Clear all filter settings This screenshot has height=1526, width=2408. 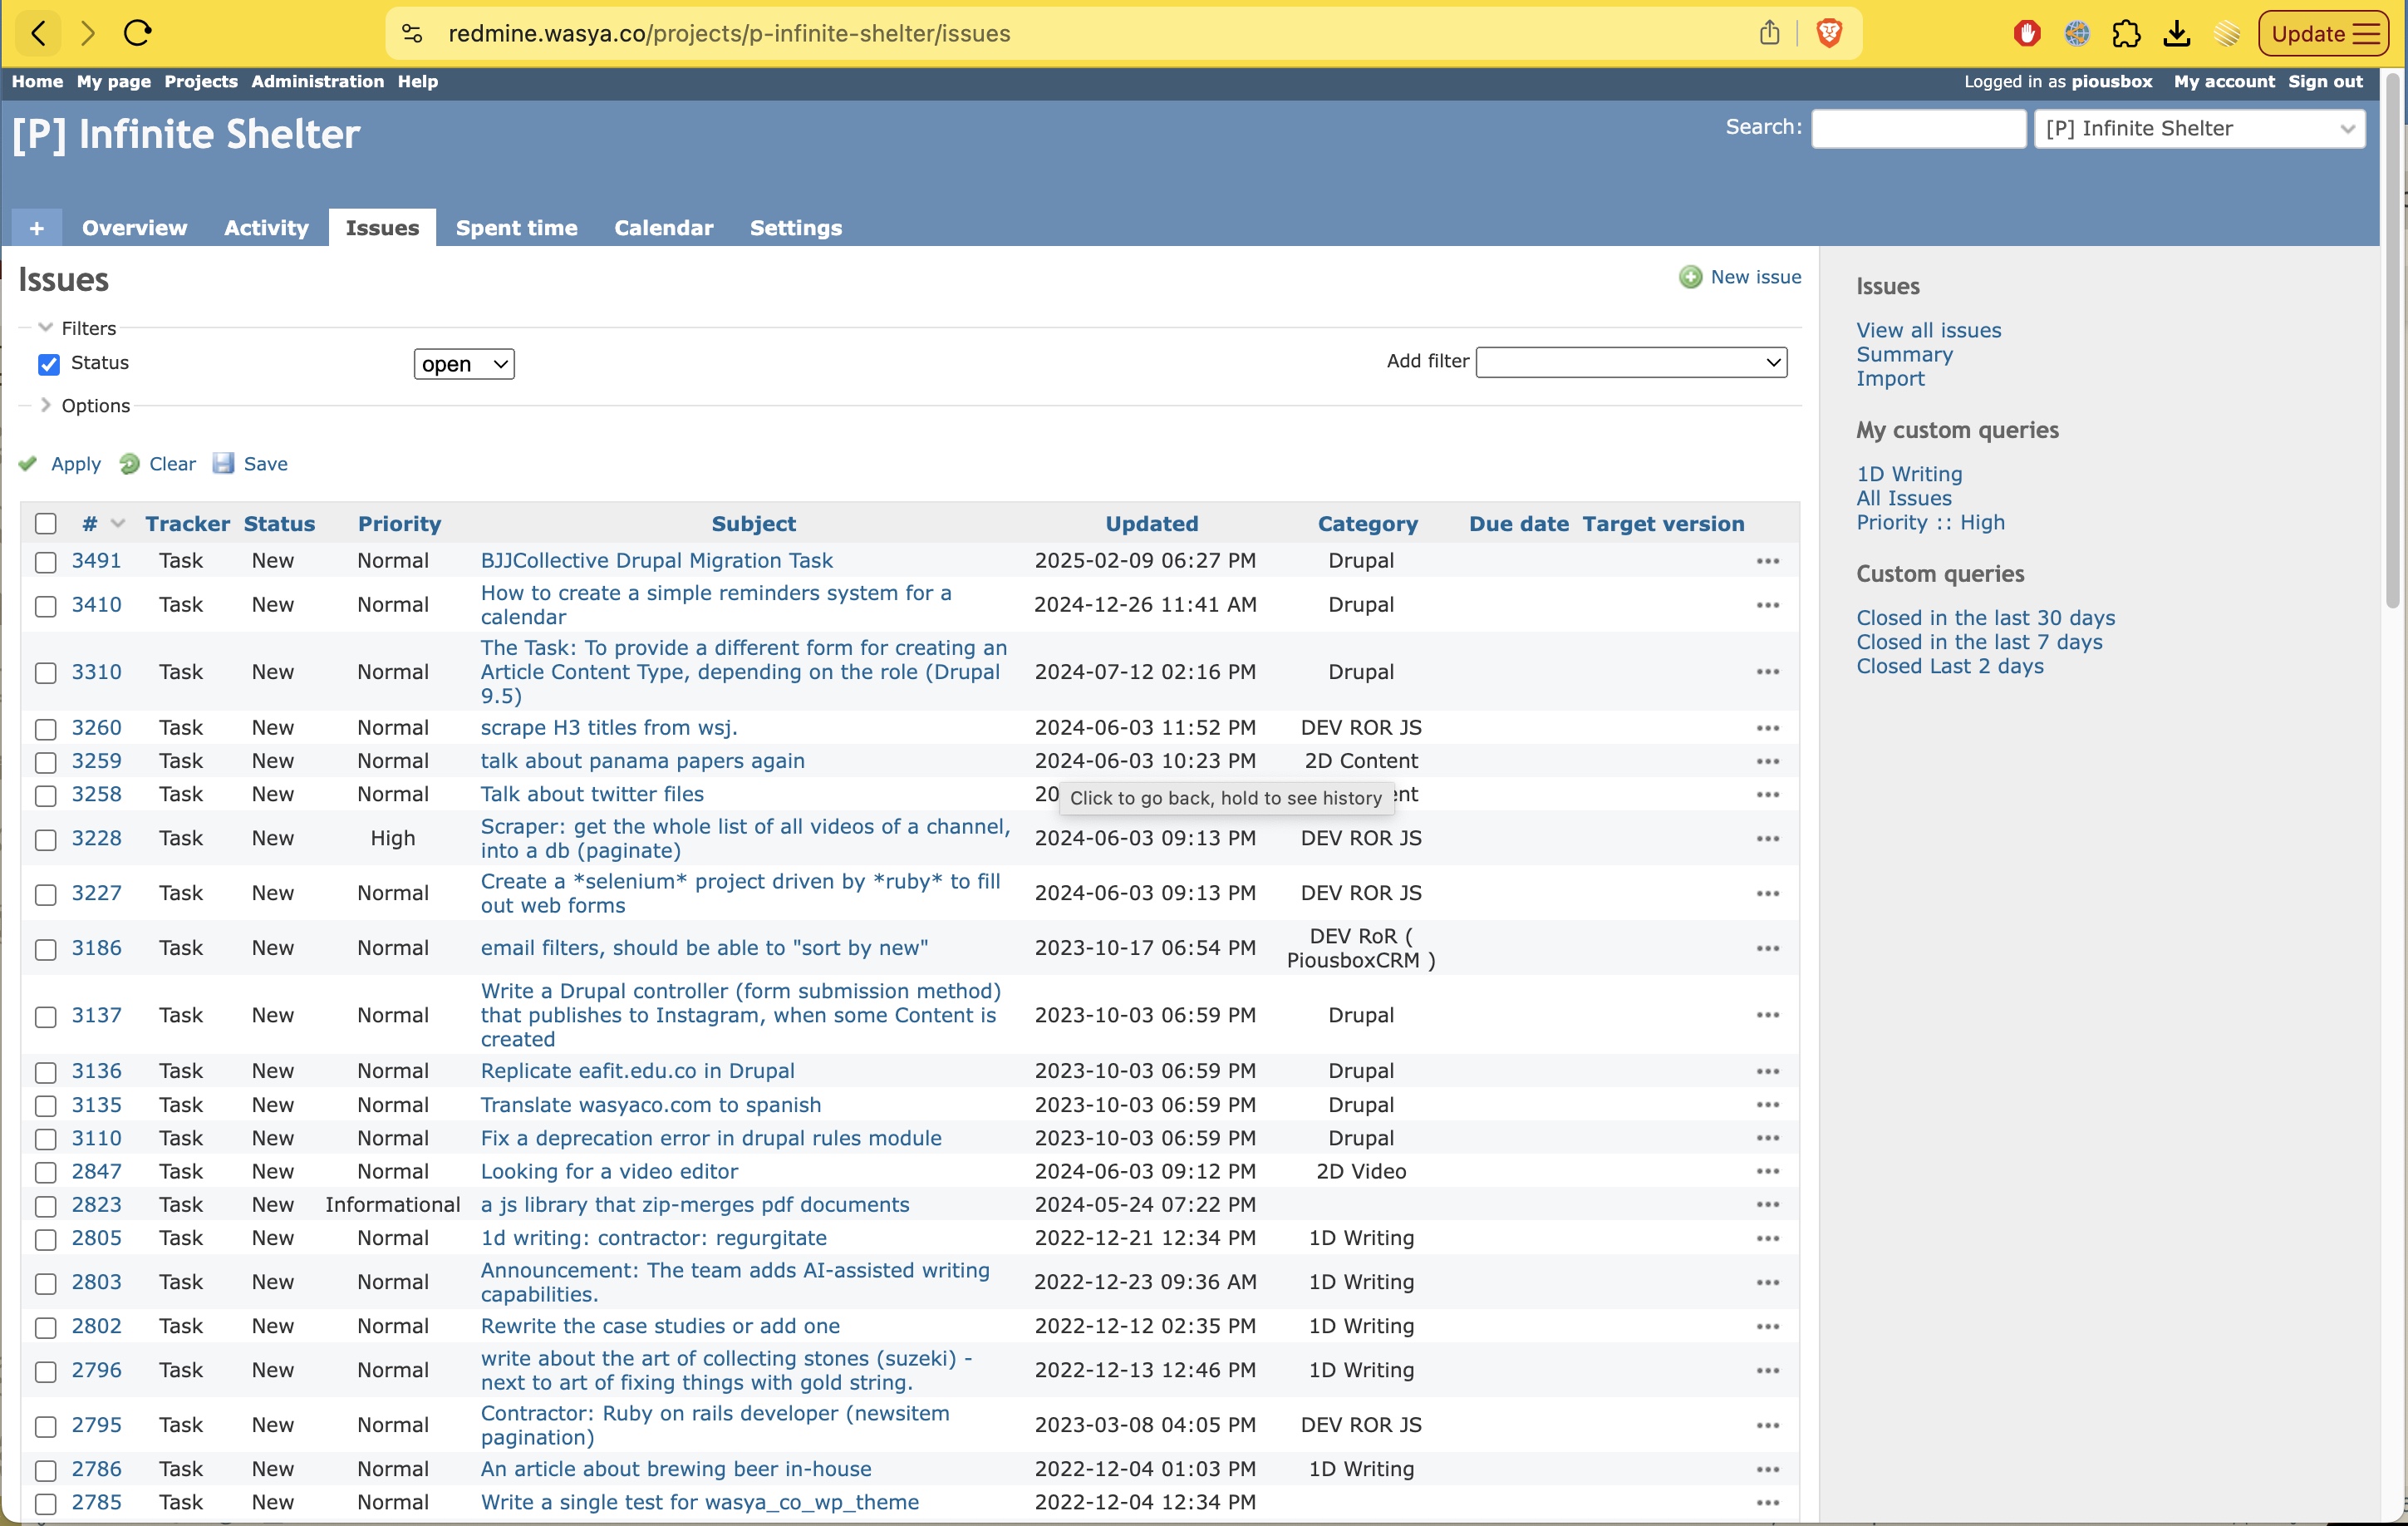[171, 464]
